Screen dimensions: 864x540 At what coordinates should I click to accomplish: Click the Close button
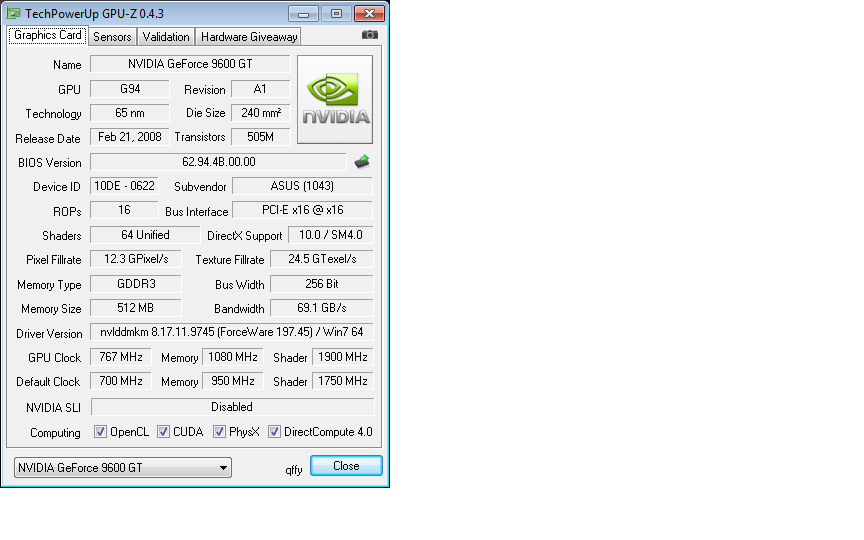(x=346, y=466)
